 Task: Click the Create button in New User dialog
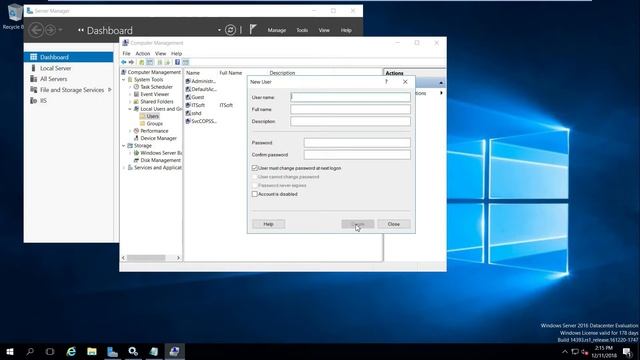tap(358, 224)
